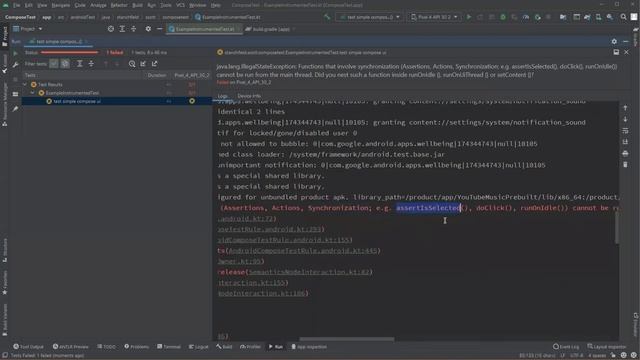The height and width of the screenshot is (360, 640).
Task: Open the Project side tool window tab
Action: pos(4,36)
